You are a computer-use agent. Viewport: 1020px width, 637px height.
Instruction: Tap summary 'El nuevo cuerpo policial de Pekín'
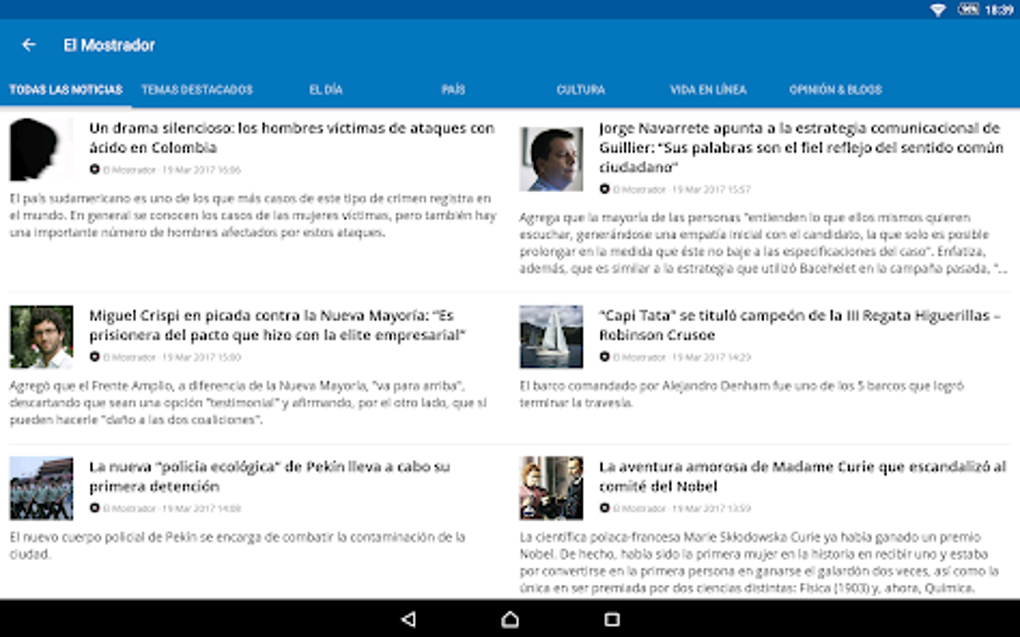click(237, 545)
